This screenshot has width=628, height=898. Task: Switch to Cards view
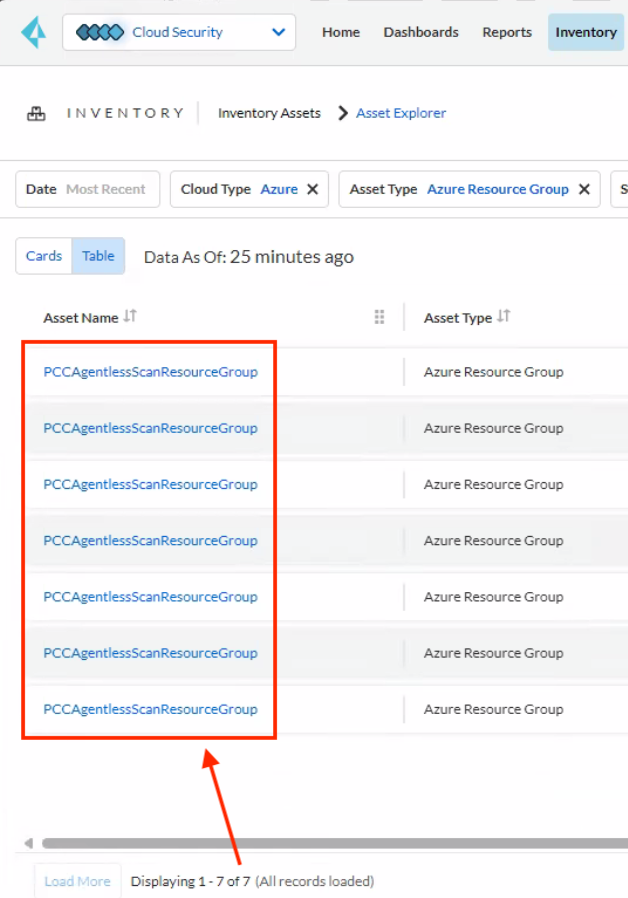(x=44, y=256)
